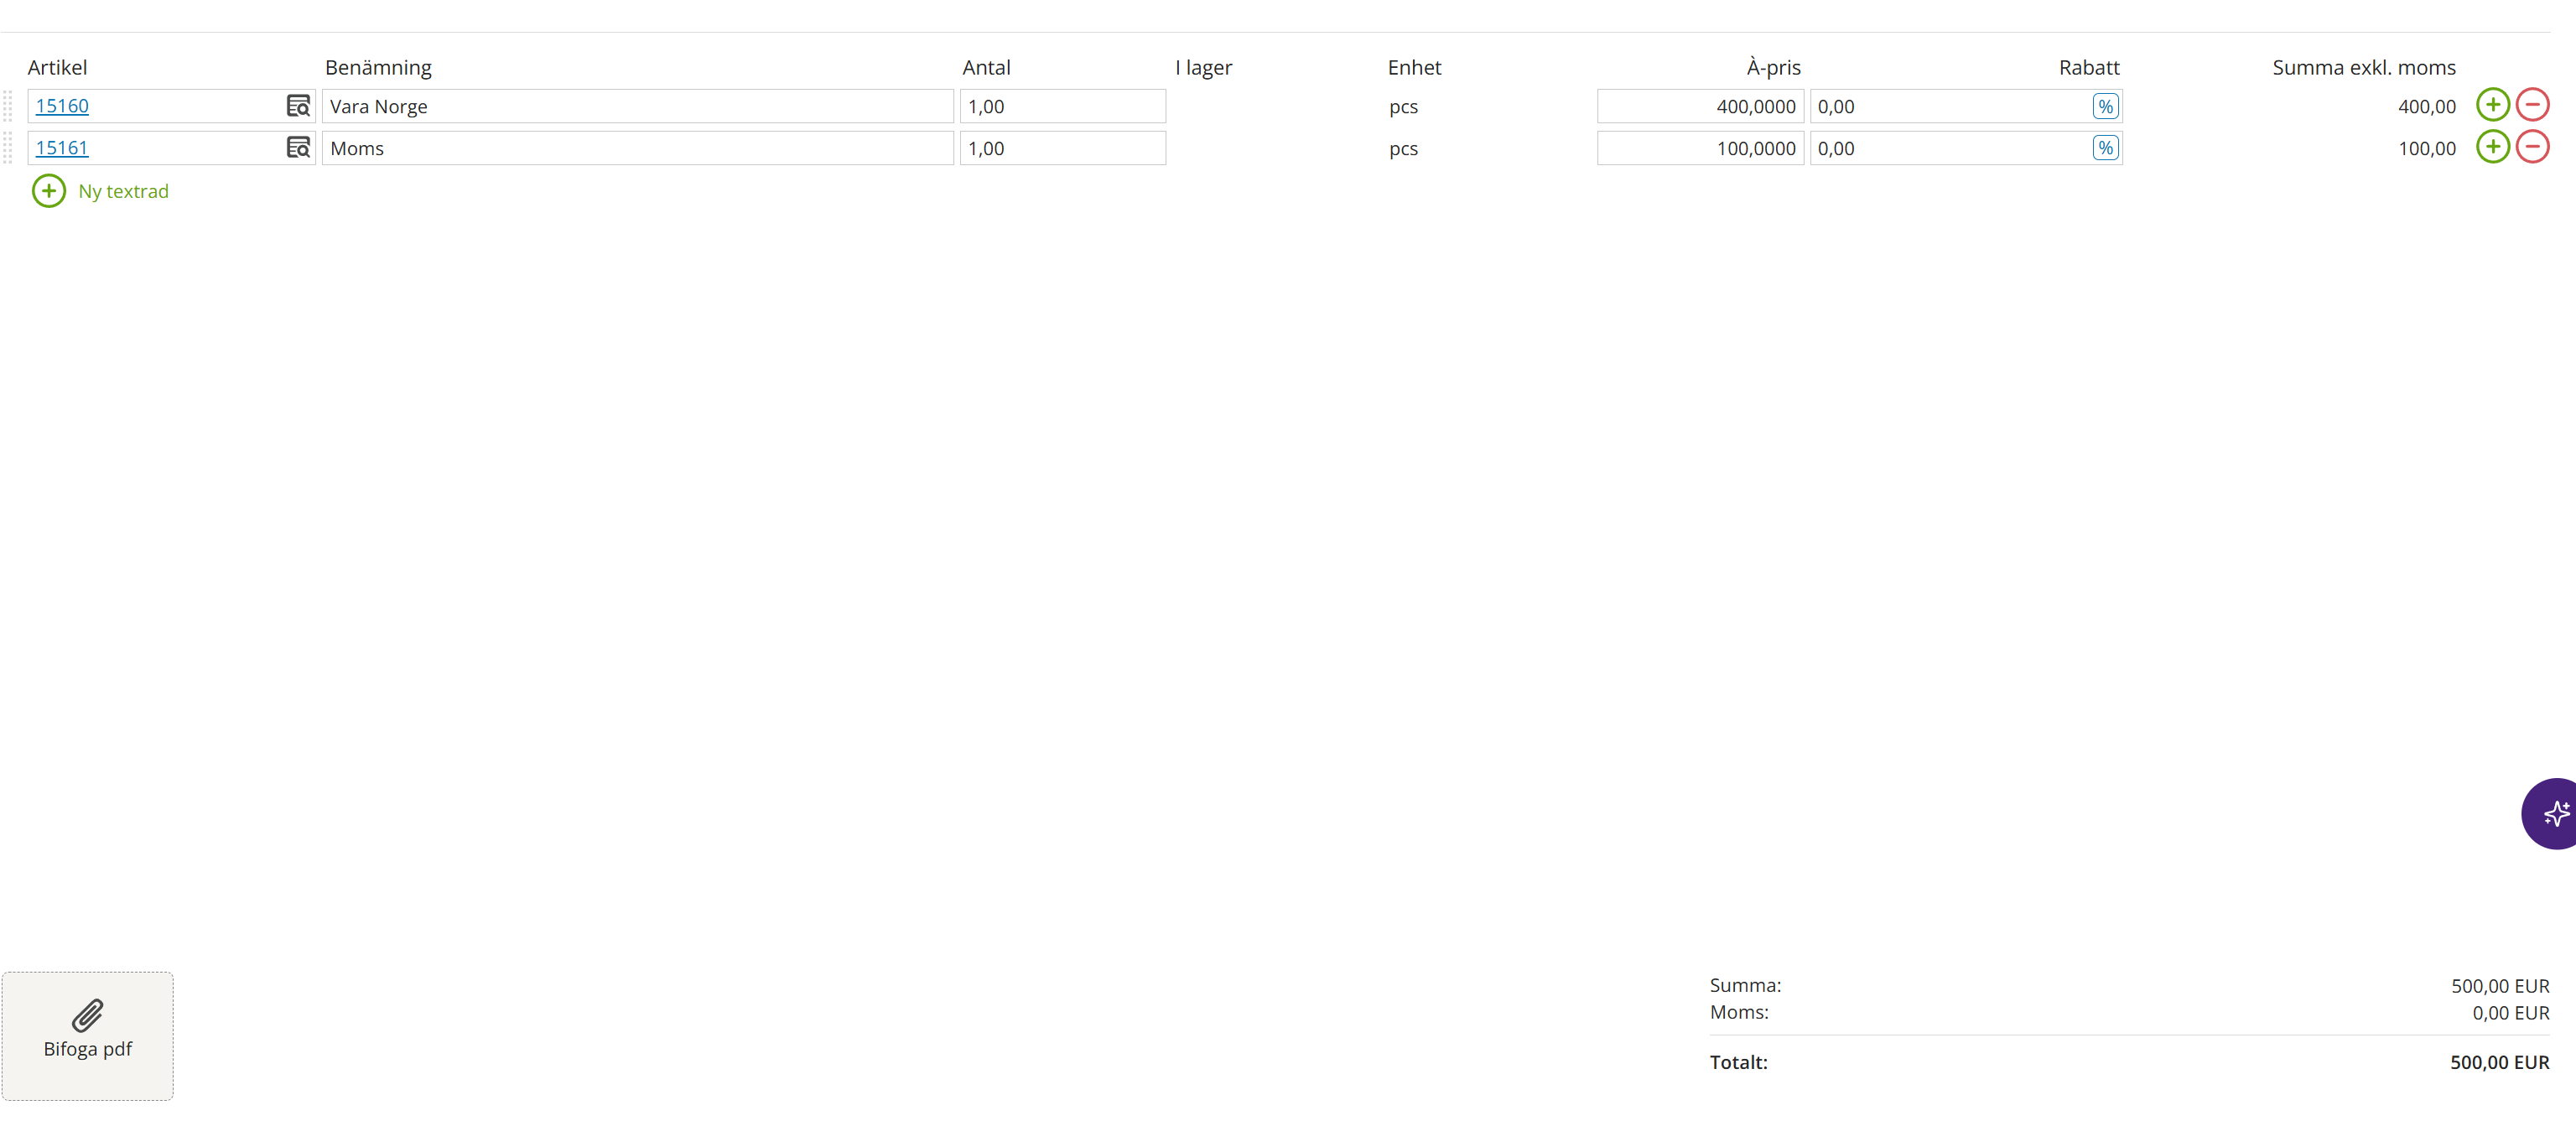Edit the Vara Norge description field
Viewport: 2576px width, 1126px height.
[x=637, y=106]
